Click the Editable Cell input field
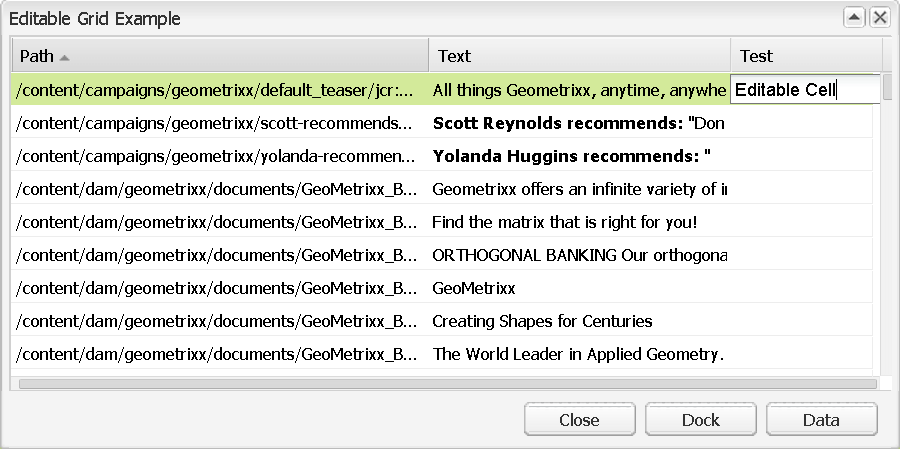900x449 pixels. [x=805, y=90]
